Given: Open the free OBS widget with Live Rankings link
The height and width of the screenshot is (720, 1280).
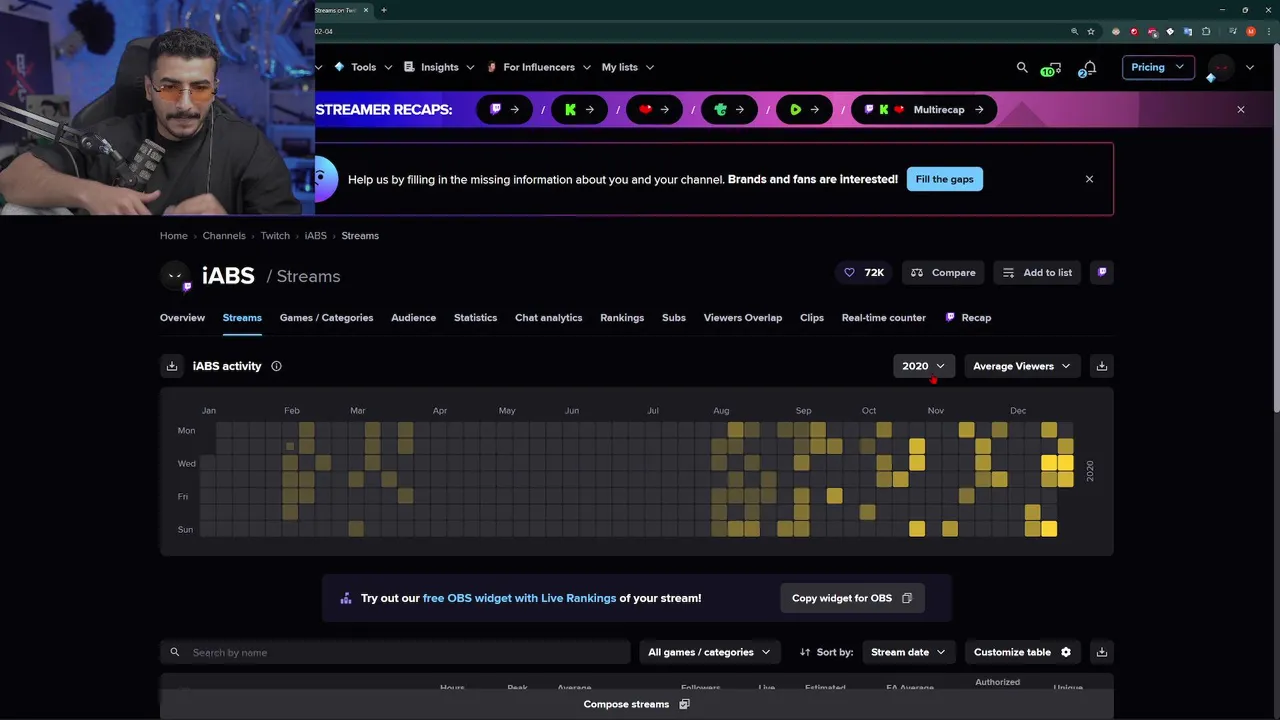Looking at the screenshot, I should [x=519, y=598].
